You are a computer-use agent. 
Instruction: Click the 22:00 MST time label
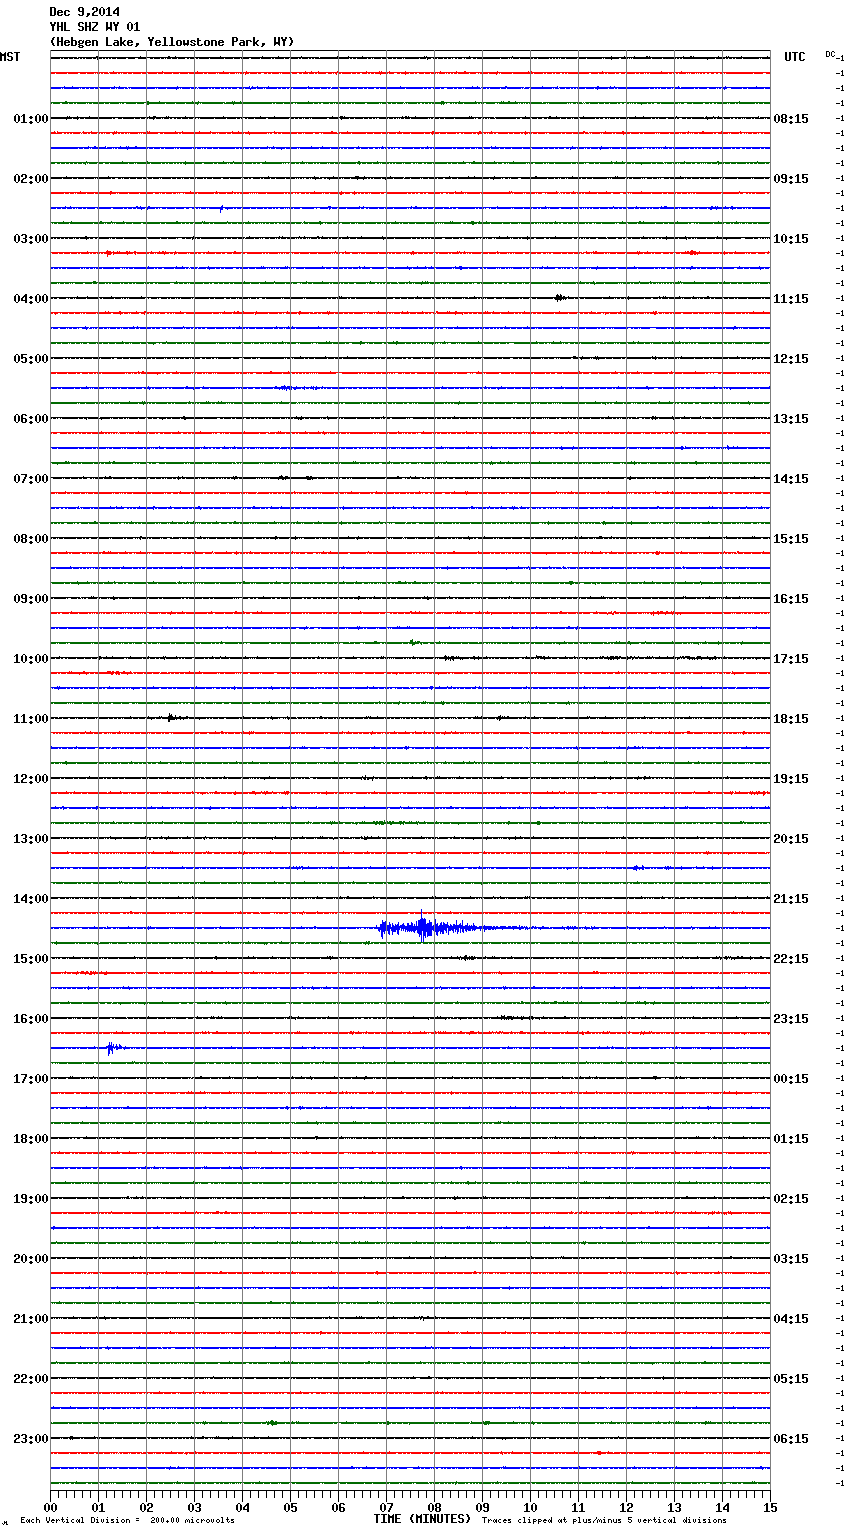click(x=31, y=1379)
